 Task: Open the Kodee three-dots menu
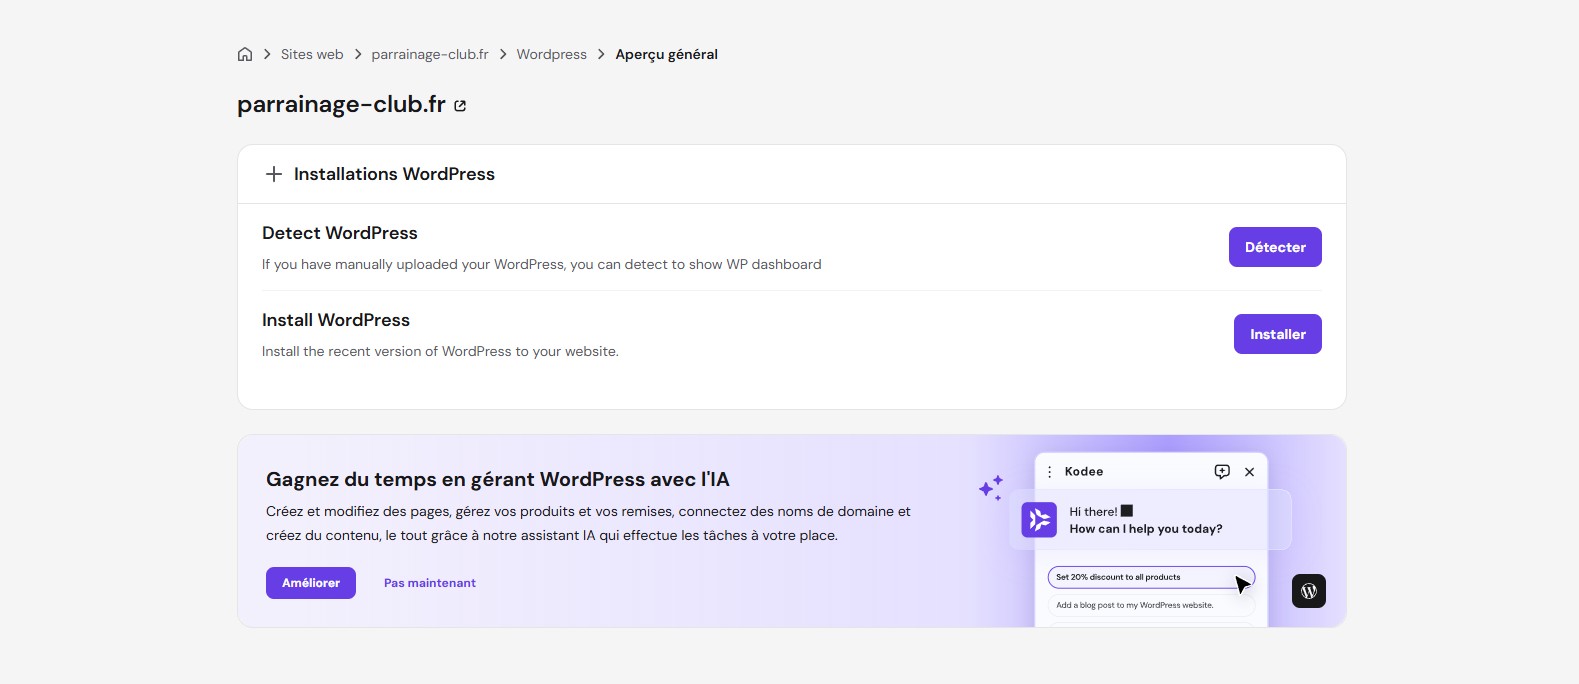point(1049,472)
